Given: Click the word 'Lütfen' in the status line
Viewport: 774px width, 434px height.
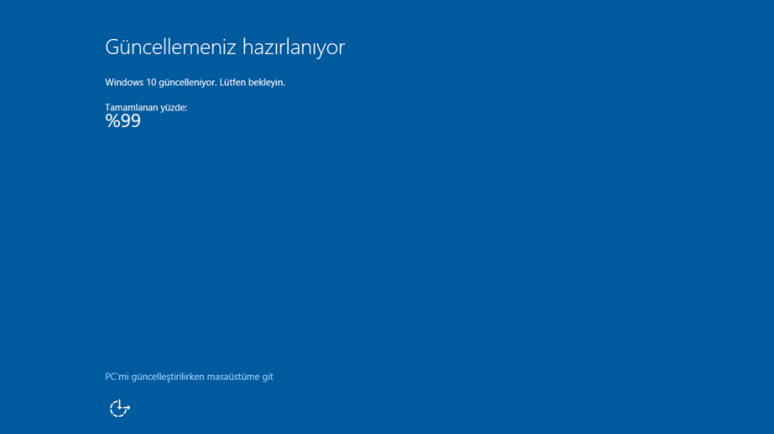Looking at the screenshot, I should click(233, 82).
